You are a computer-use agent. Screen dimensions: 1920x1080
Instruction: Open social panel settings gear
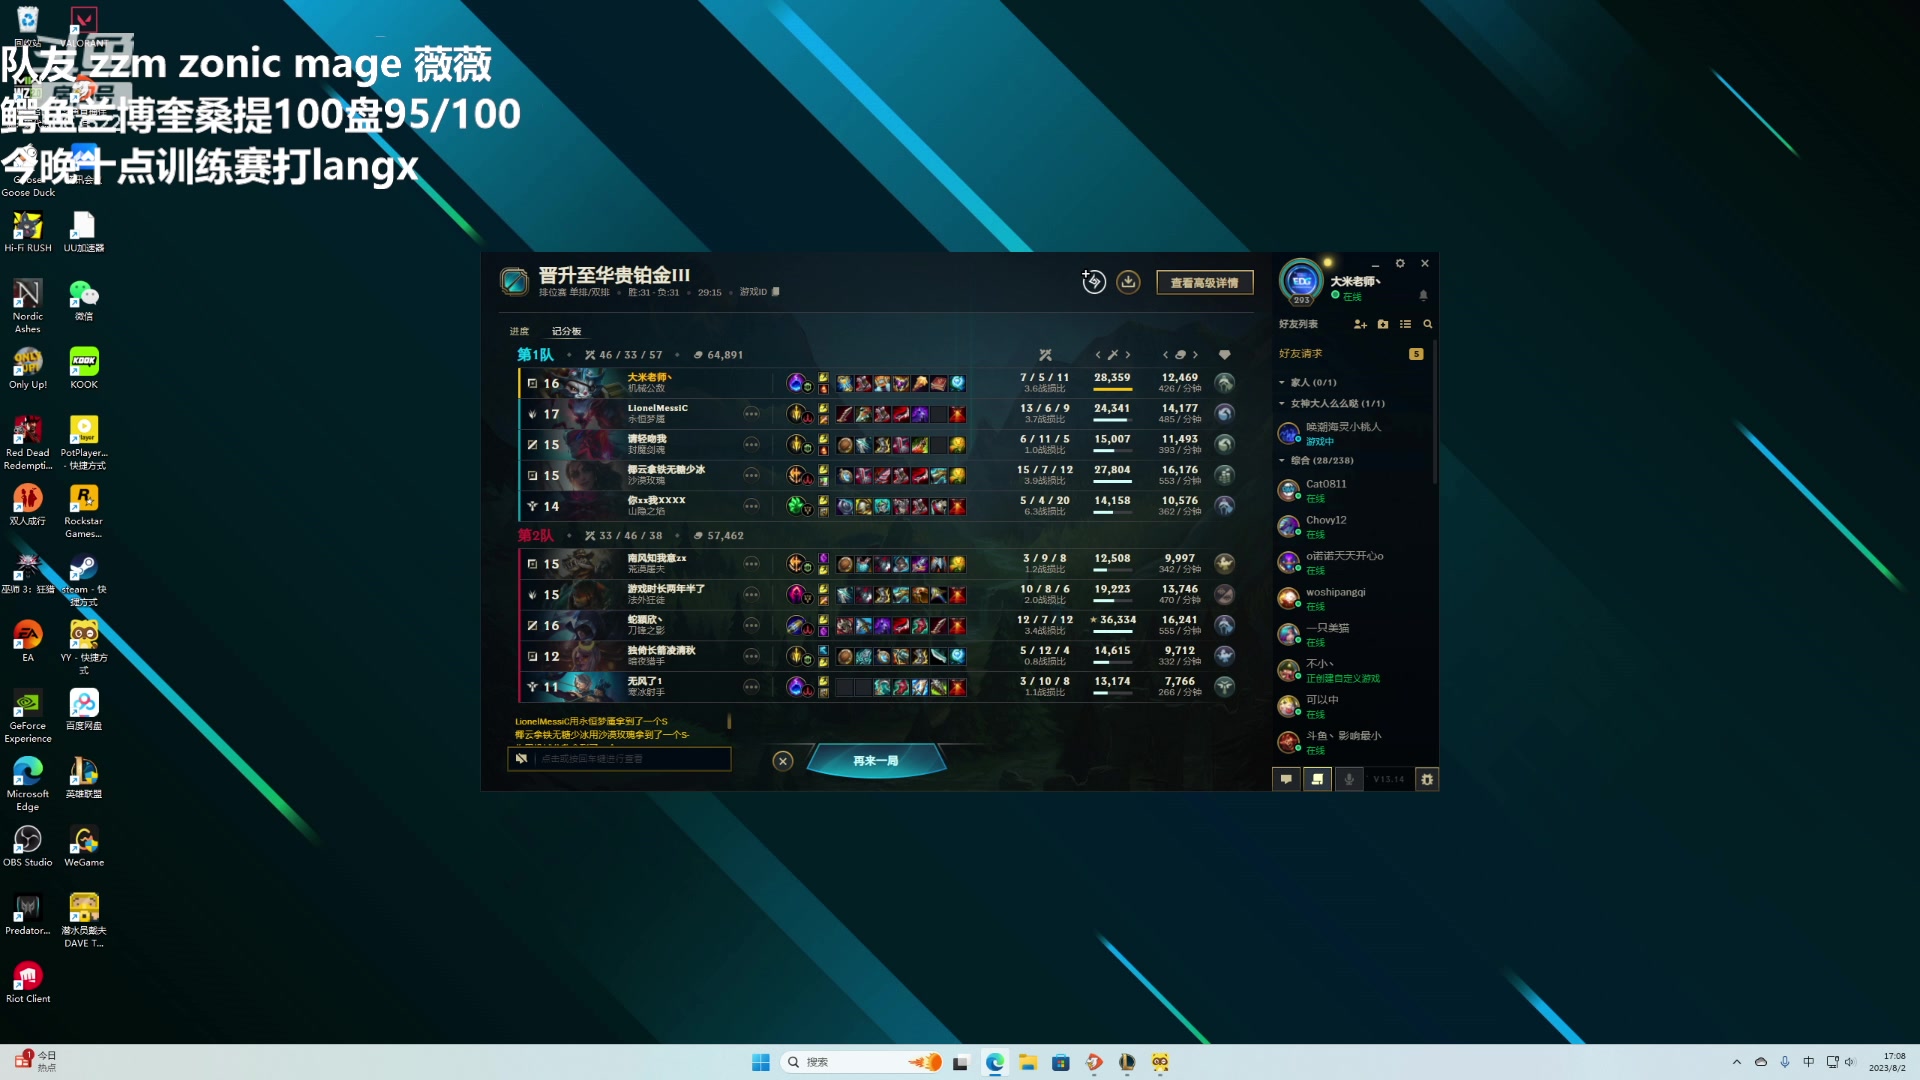coord(1400,264)
